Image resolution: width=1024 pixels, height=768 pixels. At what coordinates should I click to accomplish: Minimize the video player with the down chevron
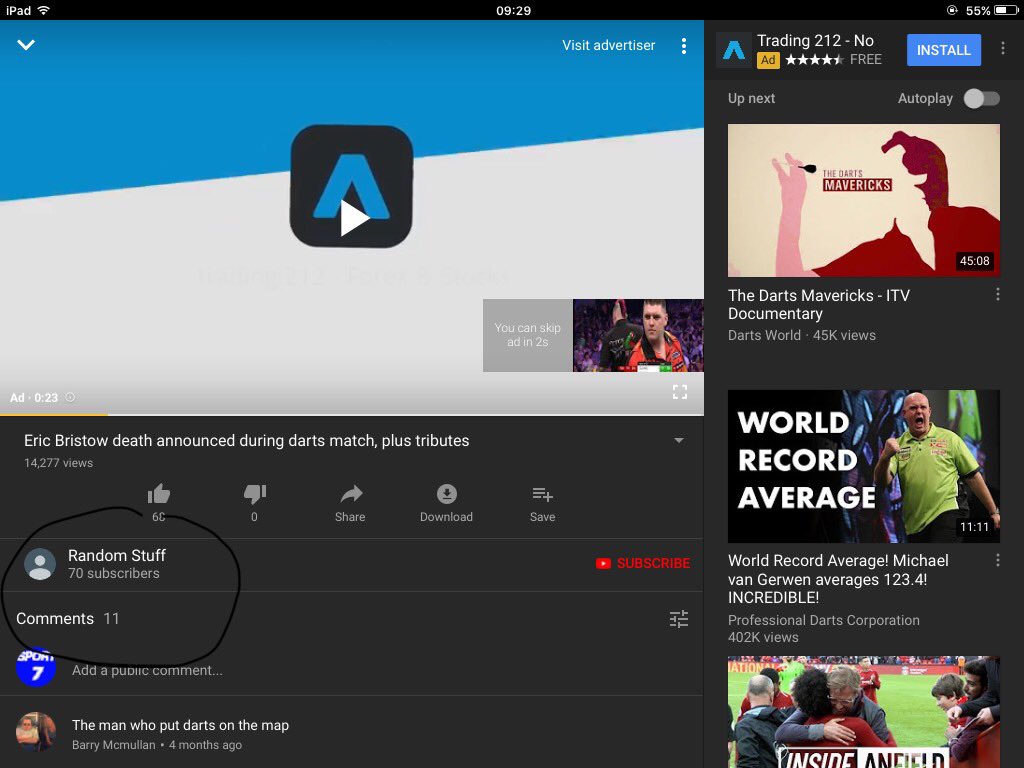pyautogui.click(x=26, y=45)
